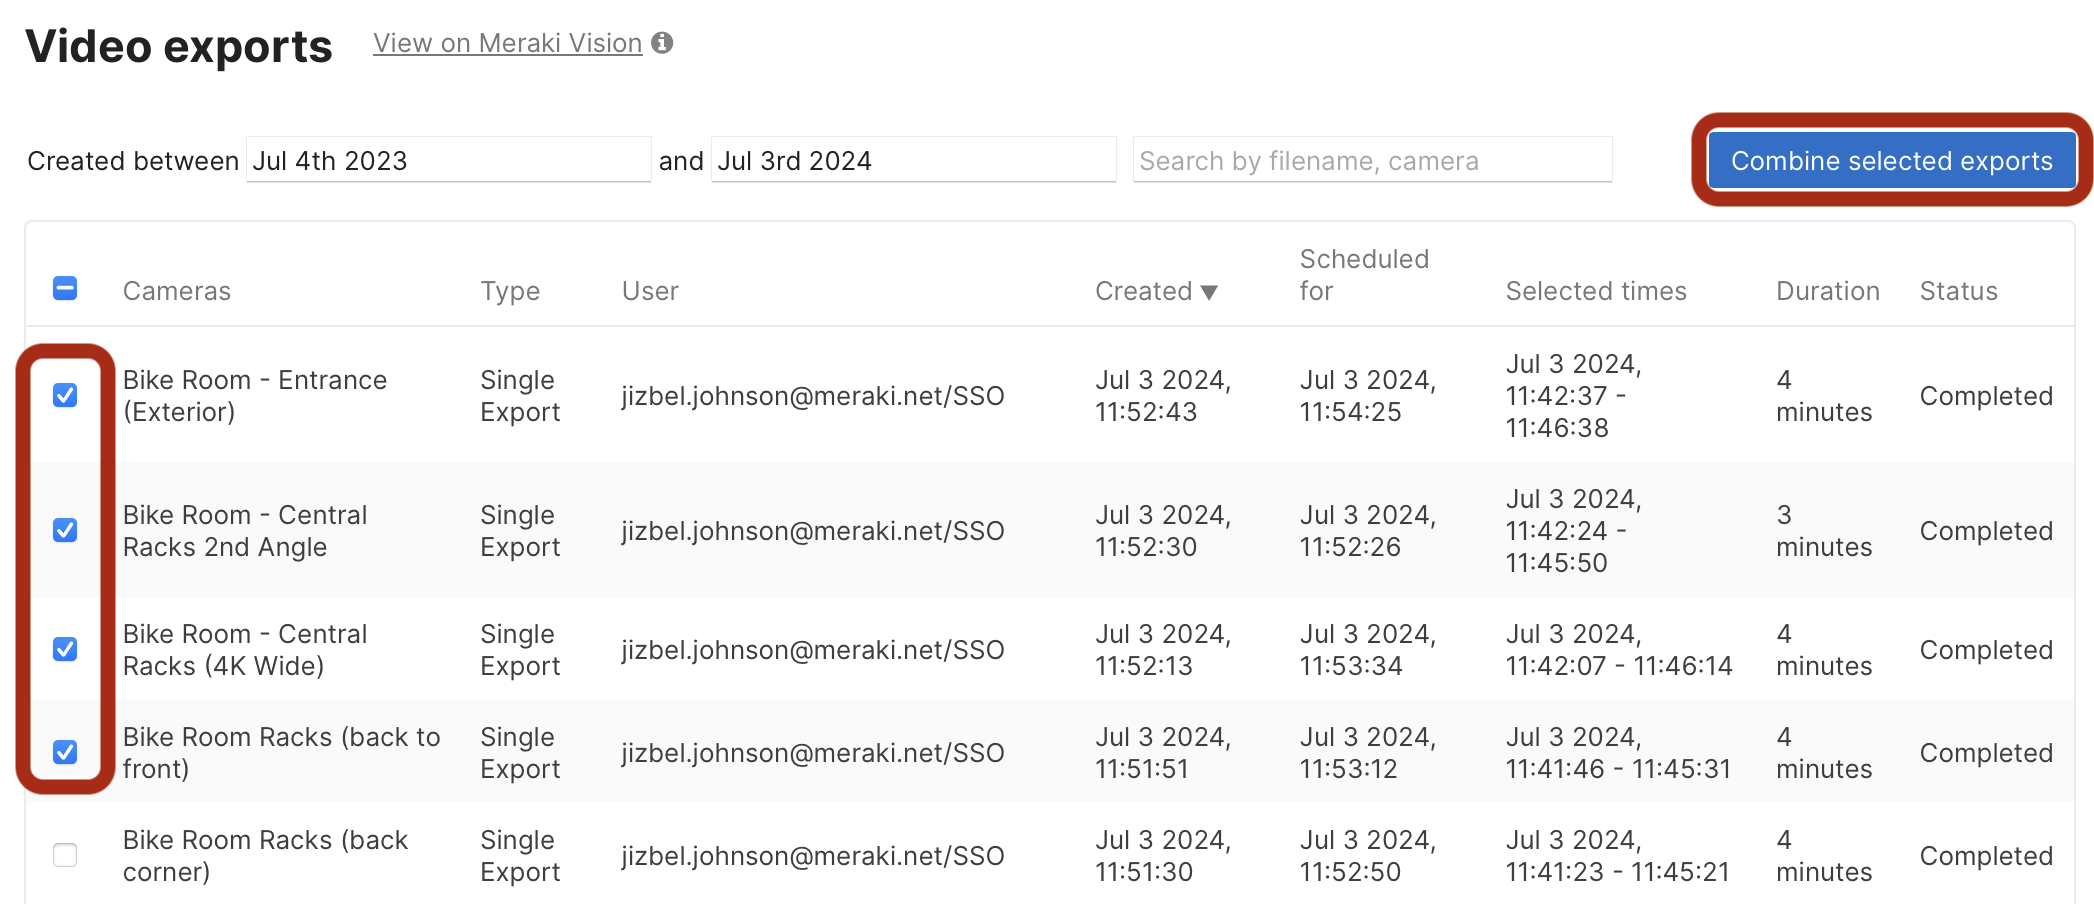
Task: Select the Bike Room Racks (back corner) export
Action: [65, 855]
